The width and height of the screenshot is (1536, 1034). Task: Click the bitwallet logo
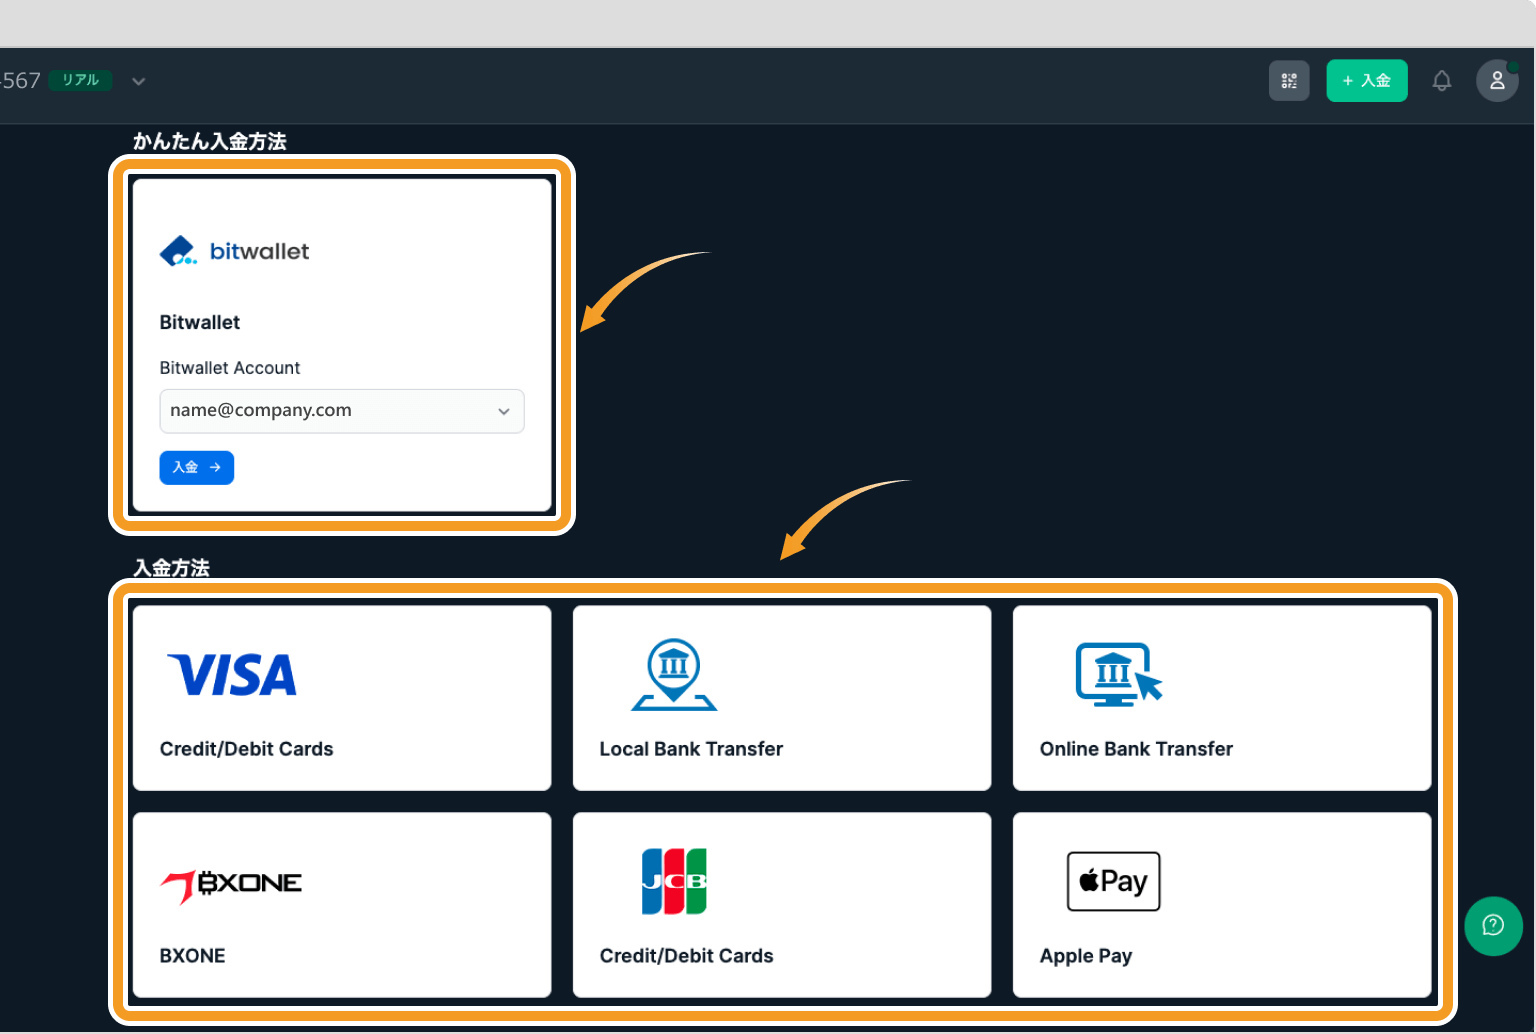[x=235, y=251]
